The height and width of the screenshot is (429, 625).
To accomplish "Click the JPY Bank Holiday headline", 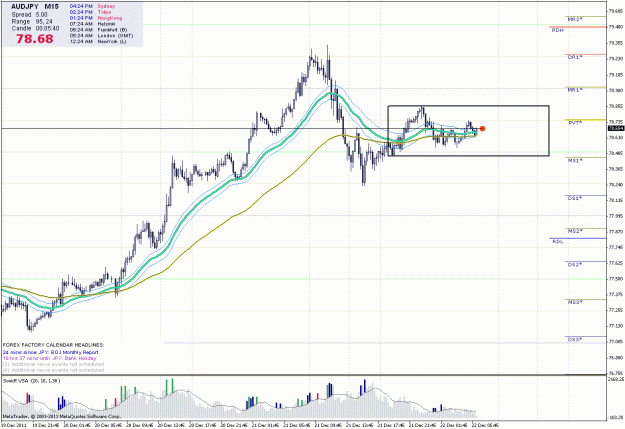I will pos(49,358).
